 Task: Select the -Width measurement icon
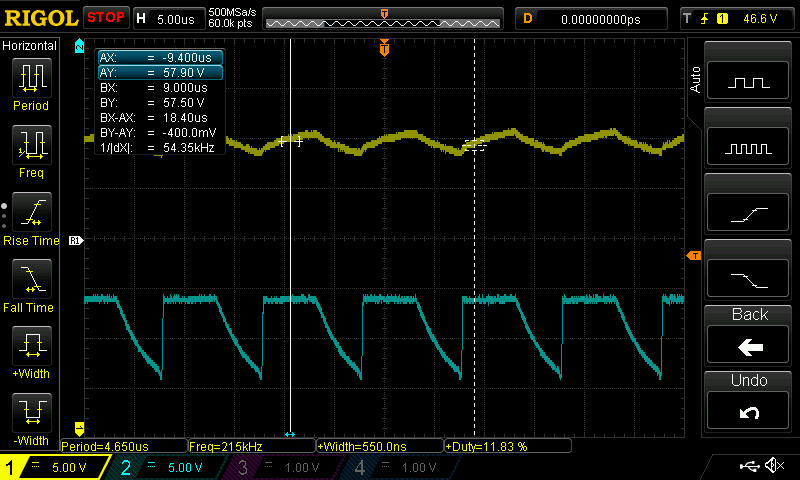[x=32, y=413]
